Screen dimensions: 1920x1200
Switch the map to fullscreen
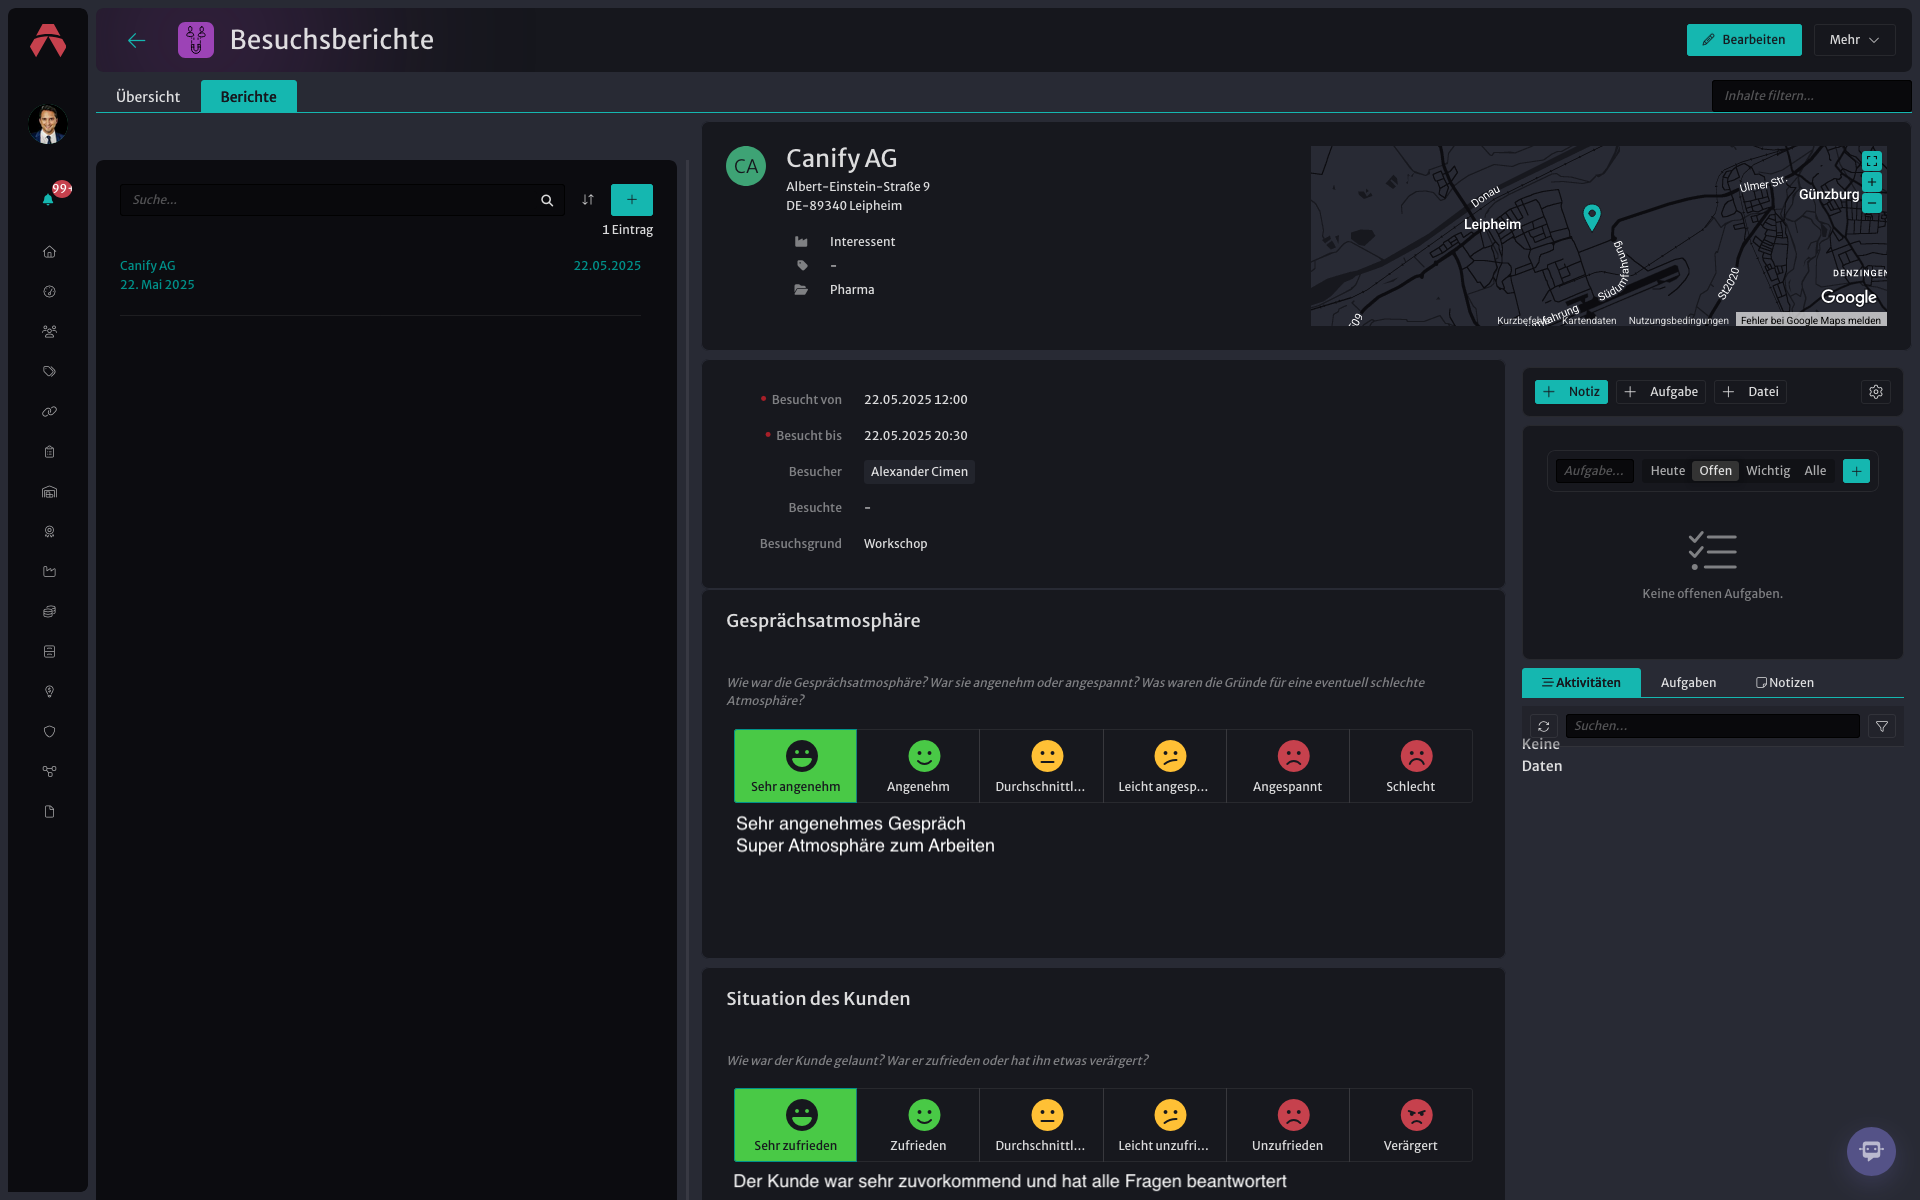[1872, 161]
